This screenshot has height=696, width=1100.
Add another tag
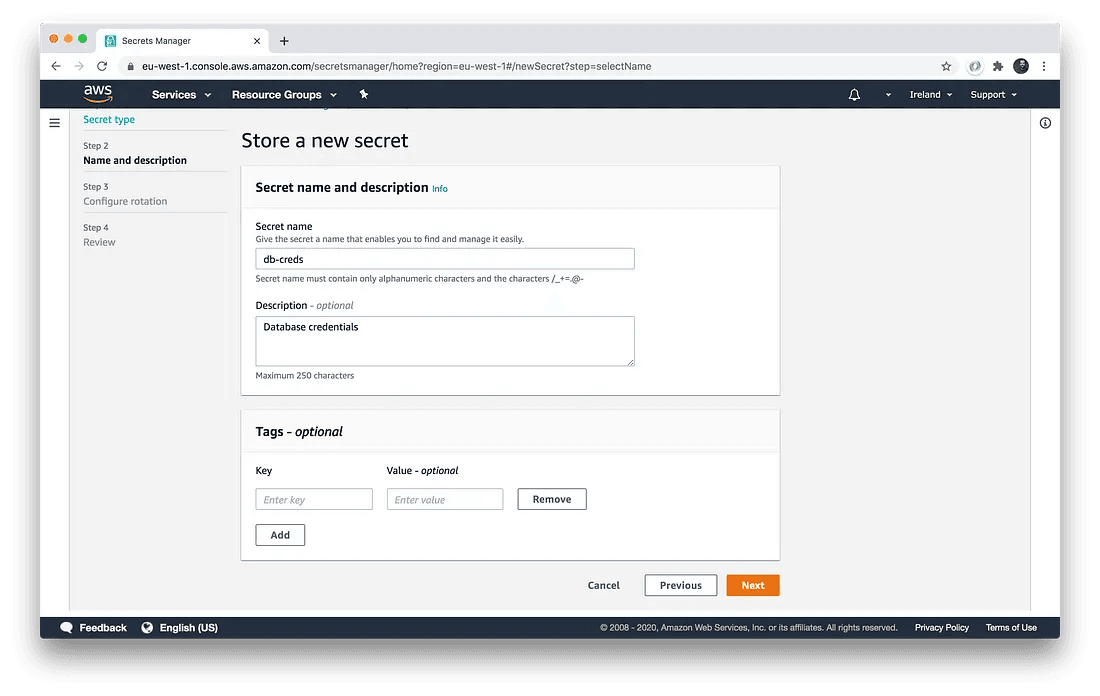[280, 535]
